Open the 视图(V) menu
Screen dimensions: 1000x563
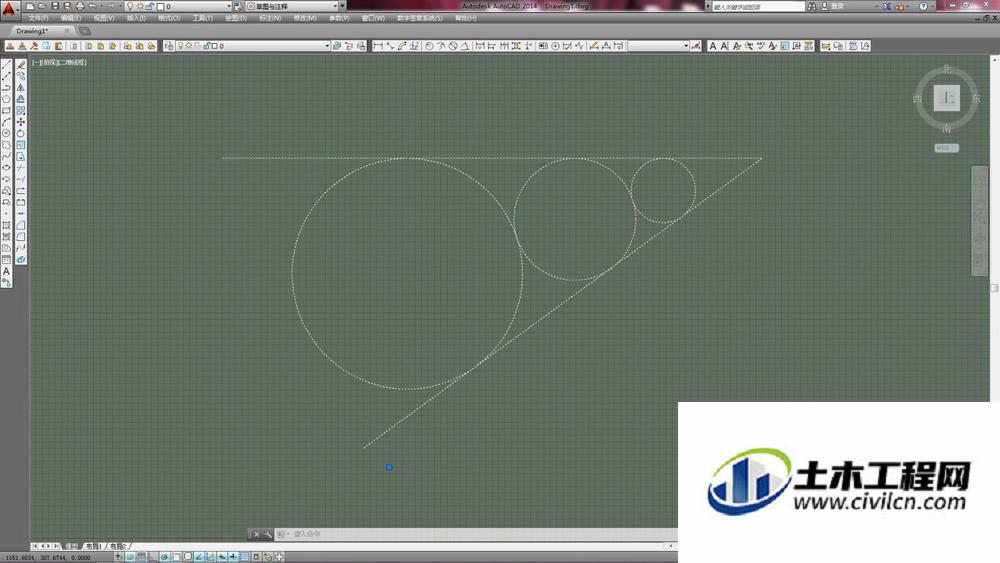pyautogui.click(x=104, y=18)
